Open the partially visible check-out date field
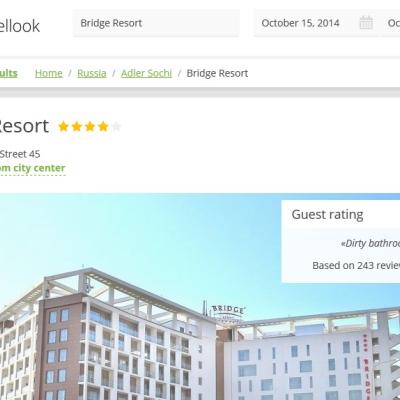Screen dimensions: 400x400 pyautogui.click(x=391, y=23)
